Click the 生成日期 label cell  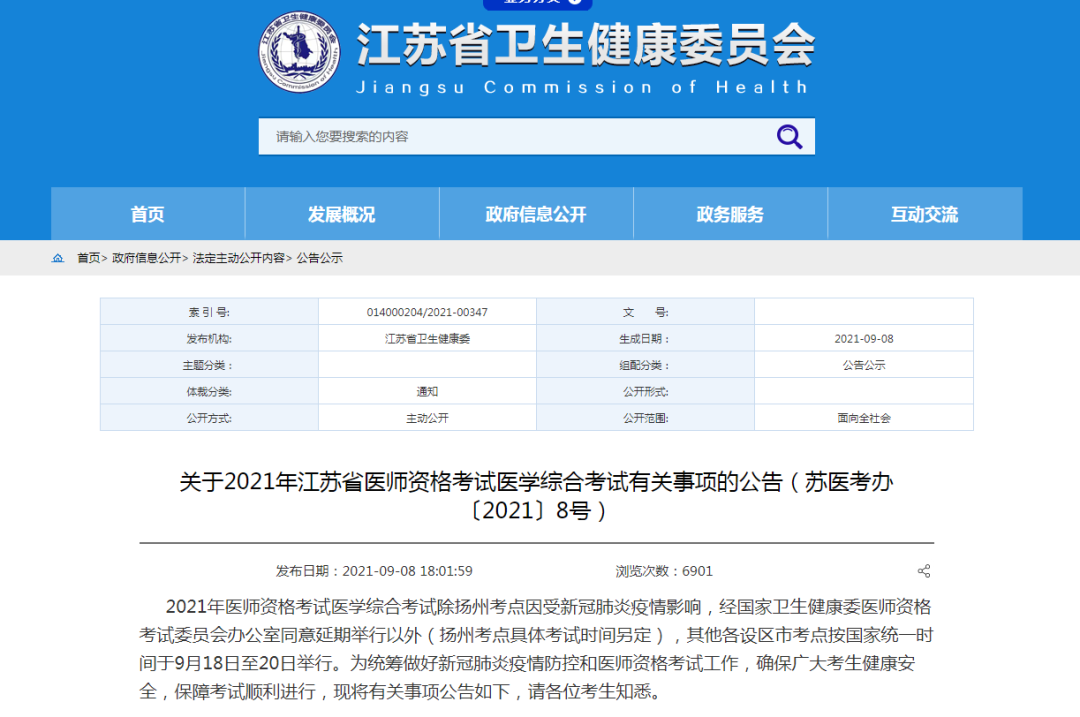tap(645, 338)
